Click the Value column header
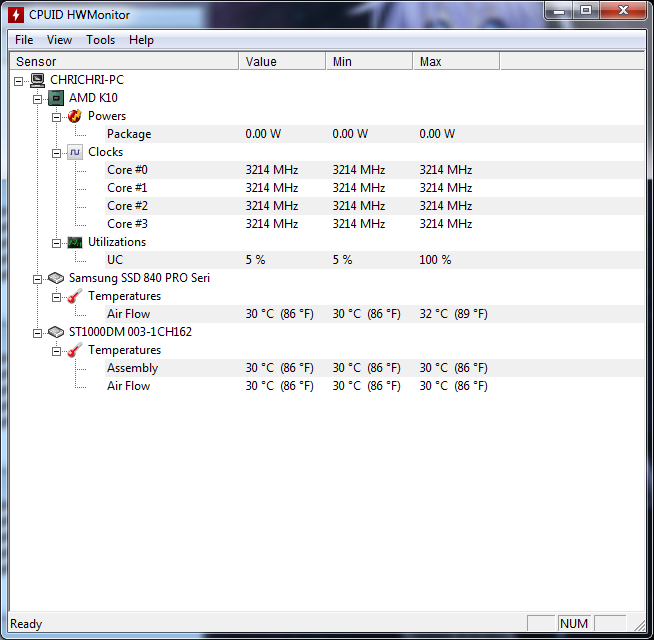Screen dimensions: 654x640 click(x=282, y=61)
